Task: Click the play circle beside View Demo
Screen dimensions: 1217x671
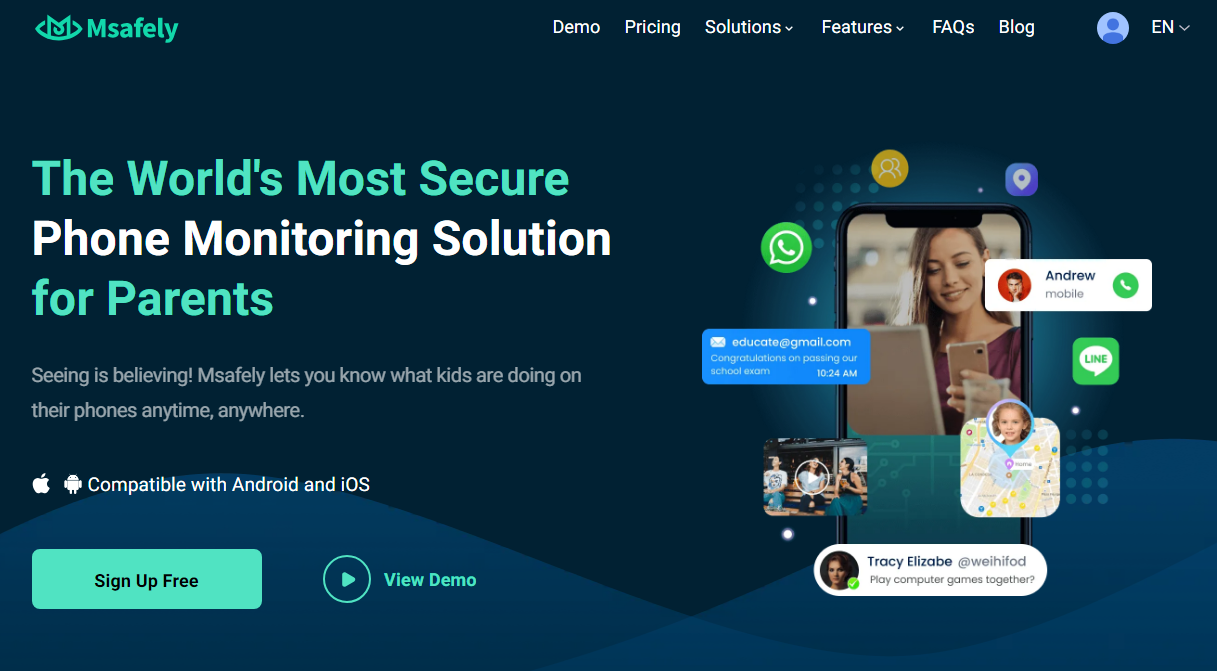Action: 347,579
